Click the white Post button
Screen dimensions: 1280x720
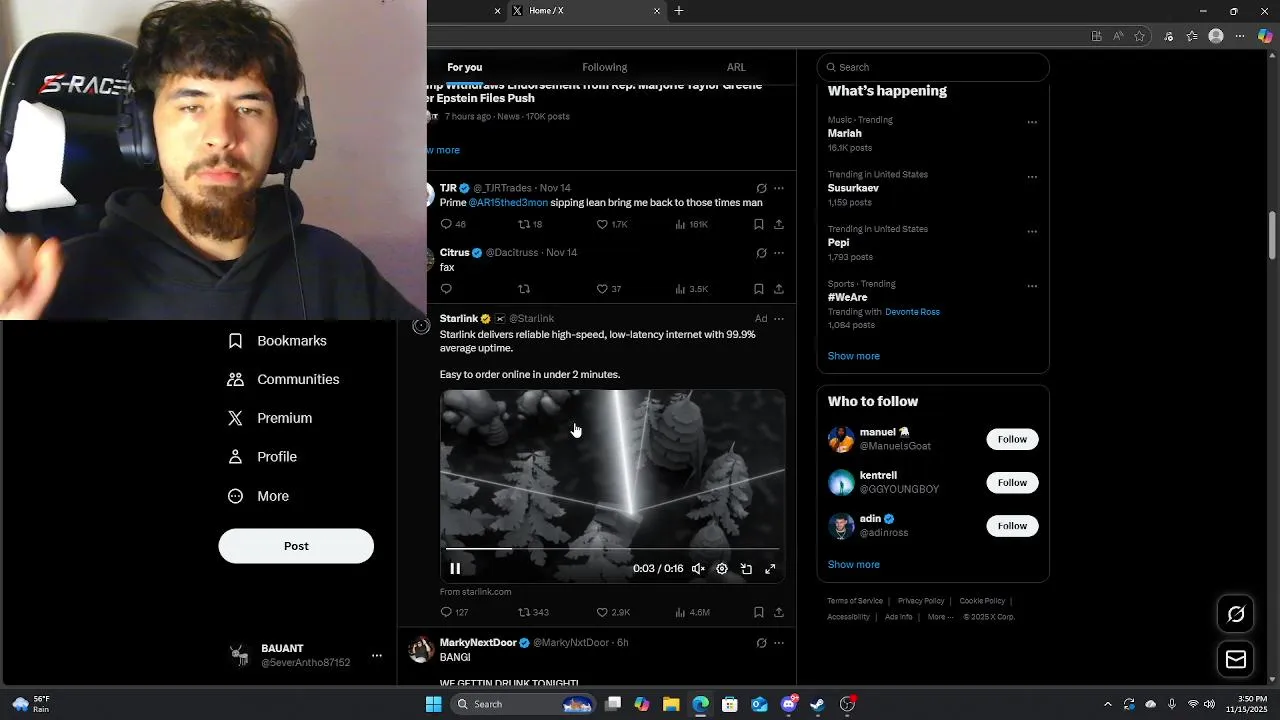pyautogui.click(x=296, y=546)
